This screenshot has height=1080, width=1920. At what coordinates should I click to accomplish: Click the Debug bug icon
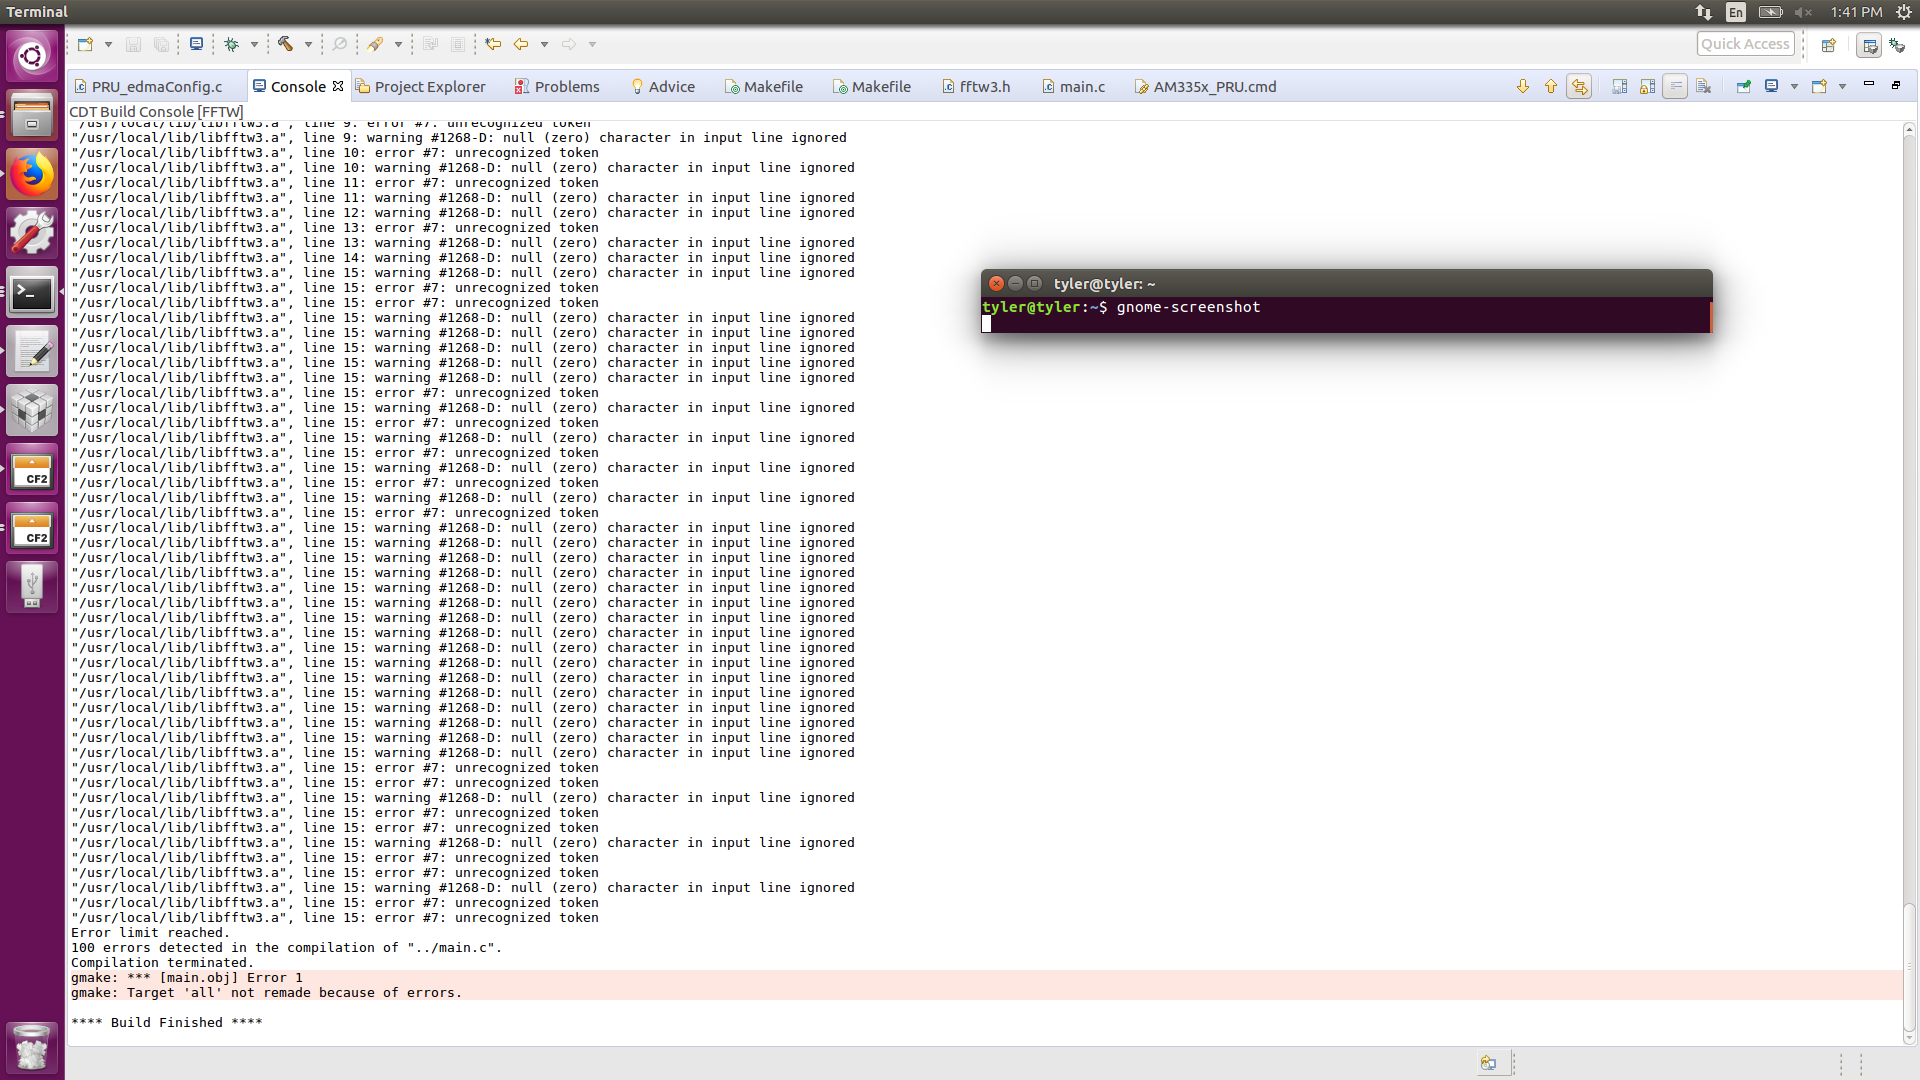click(231, 44)
